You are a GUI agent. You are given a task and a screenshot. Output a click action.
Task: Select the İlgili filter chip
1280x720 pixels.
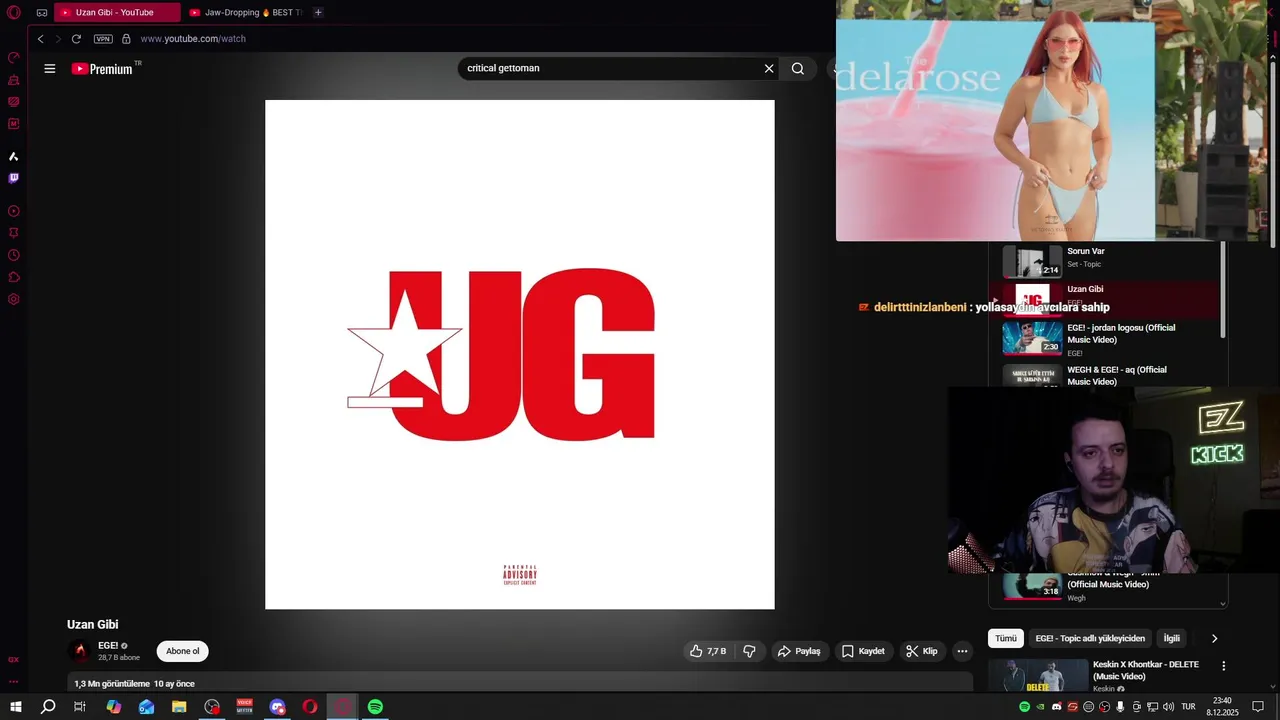click(1171, 638)
